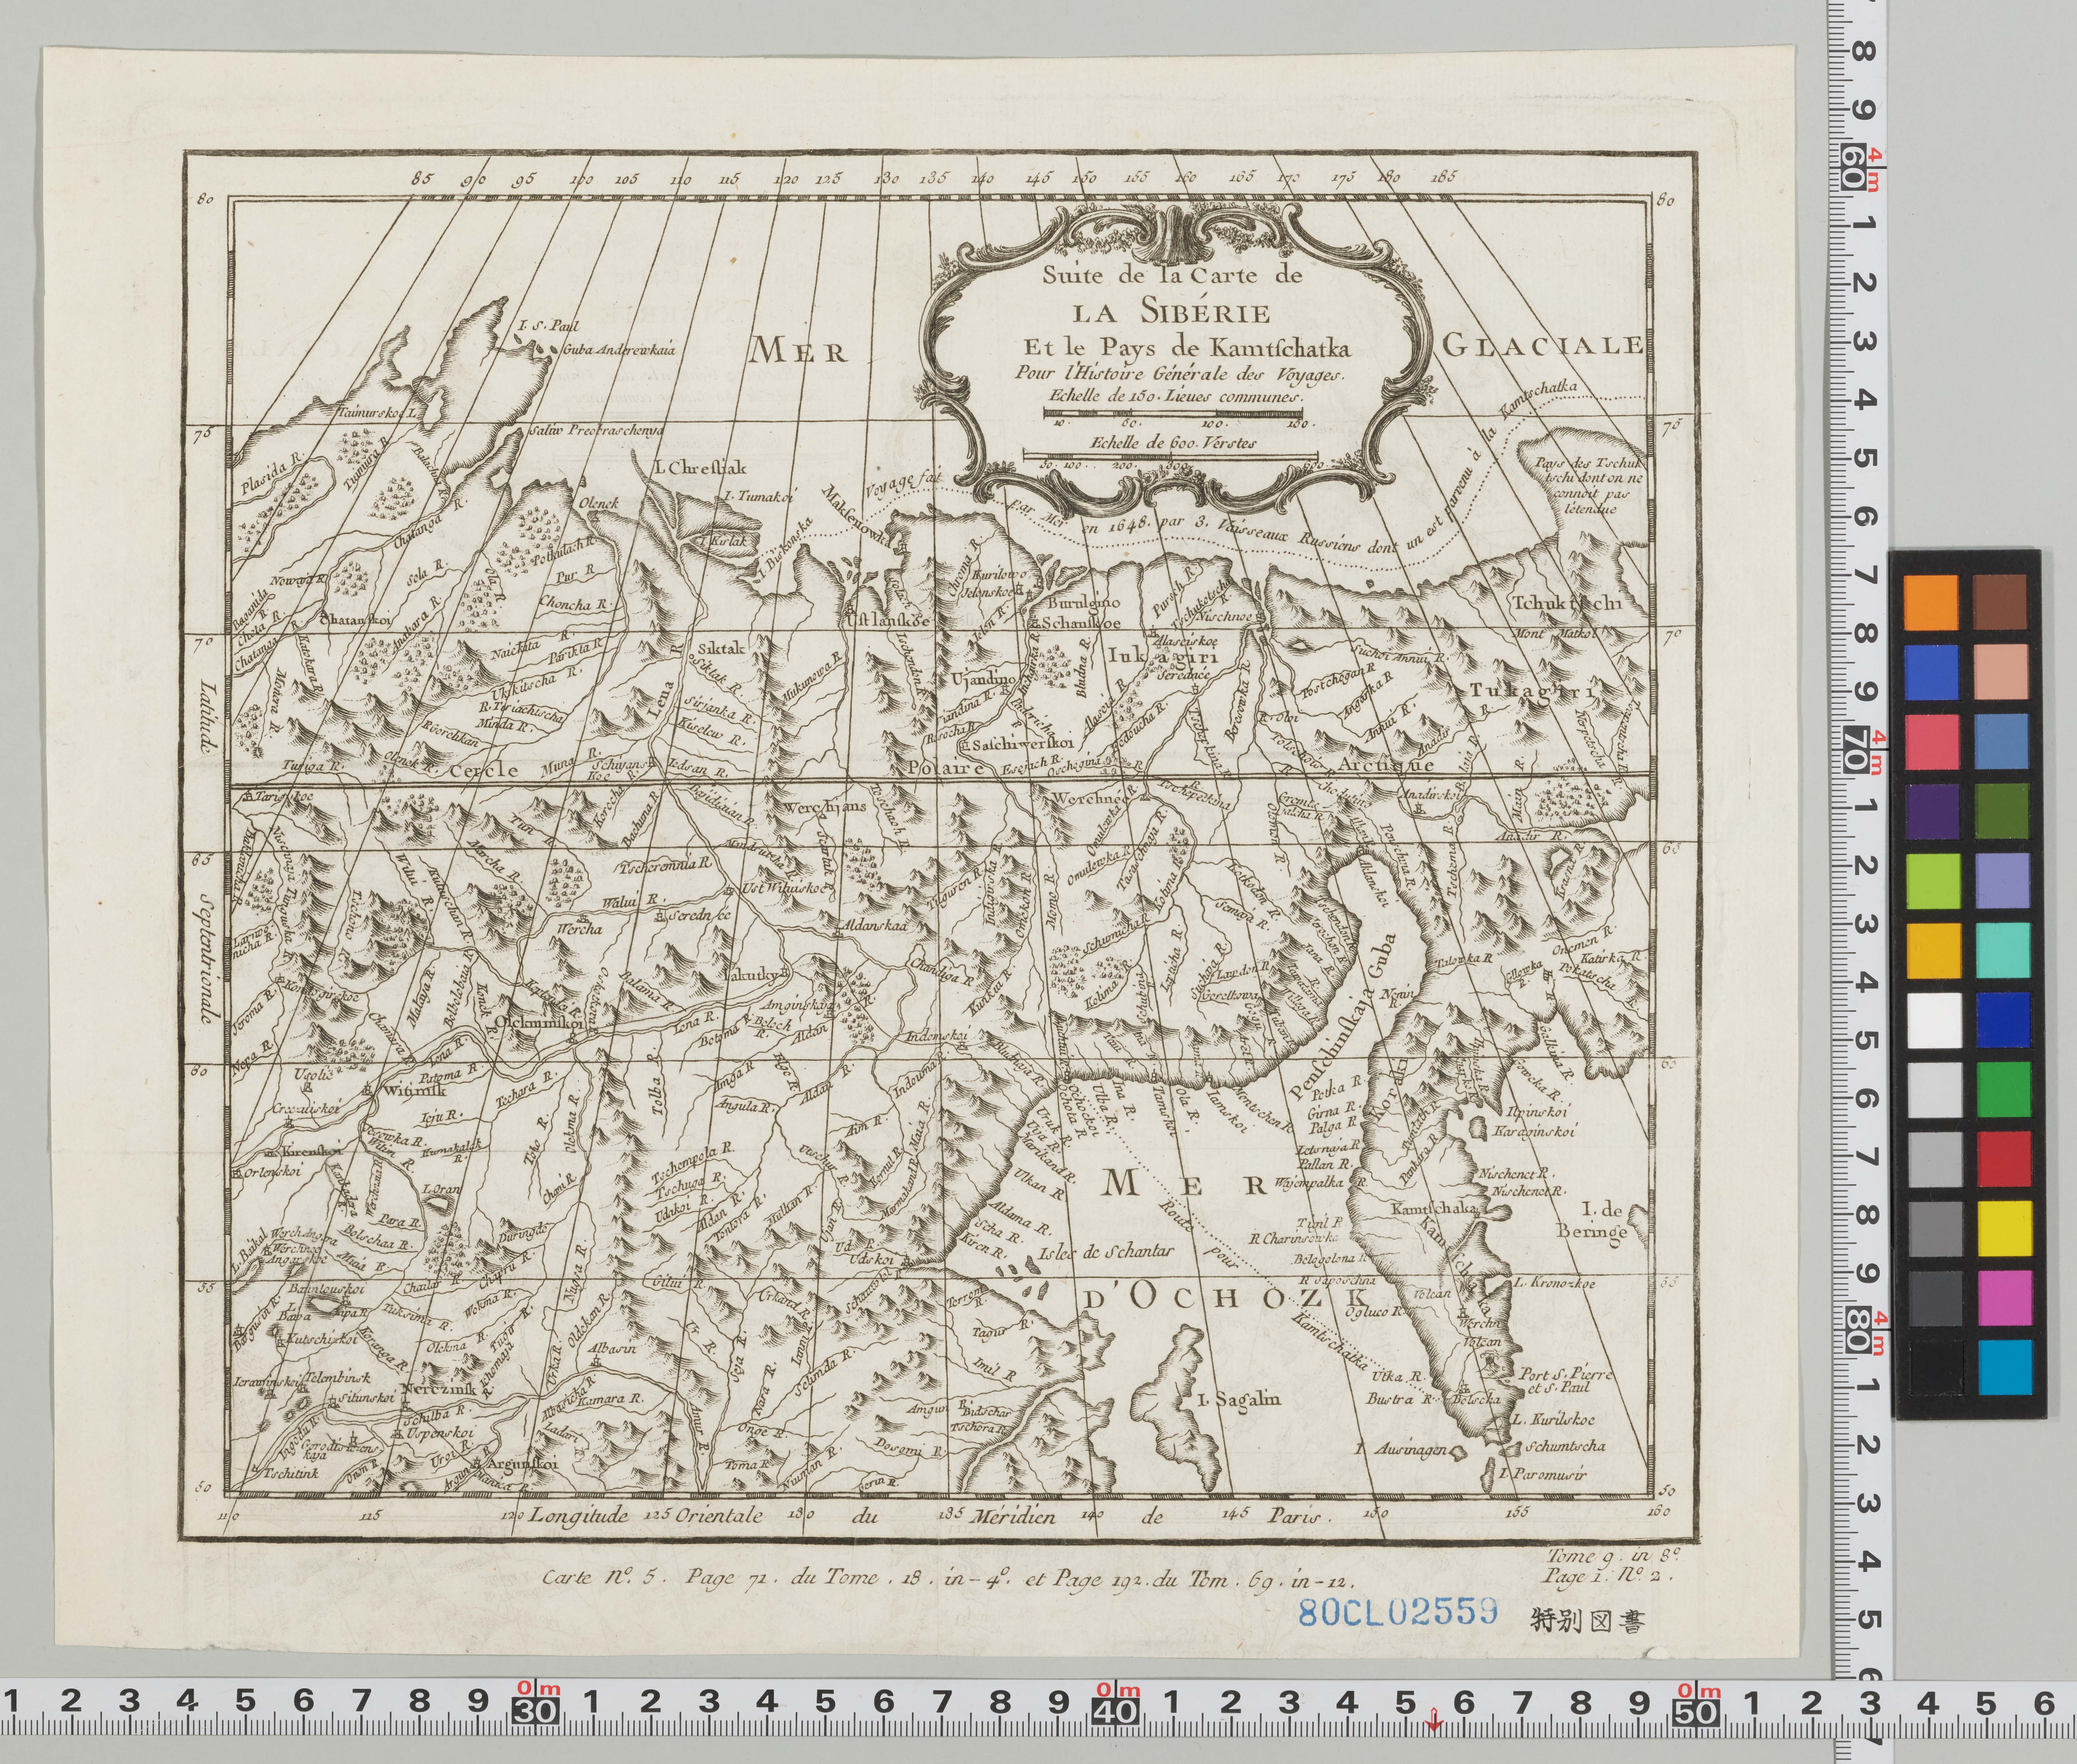The width and height of the screenshot is (2077, 1764).
Task: Click the 'GLACIALE' text at top right
Action: [x=1543, y=345]
